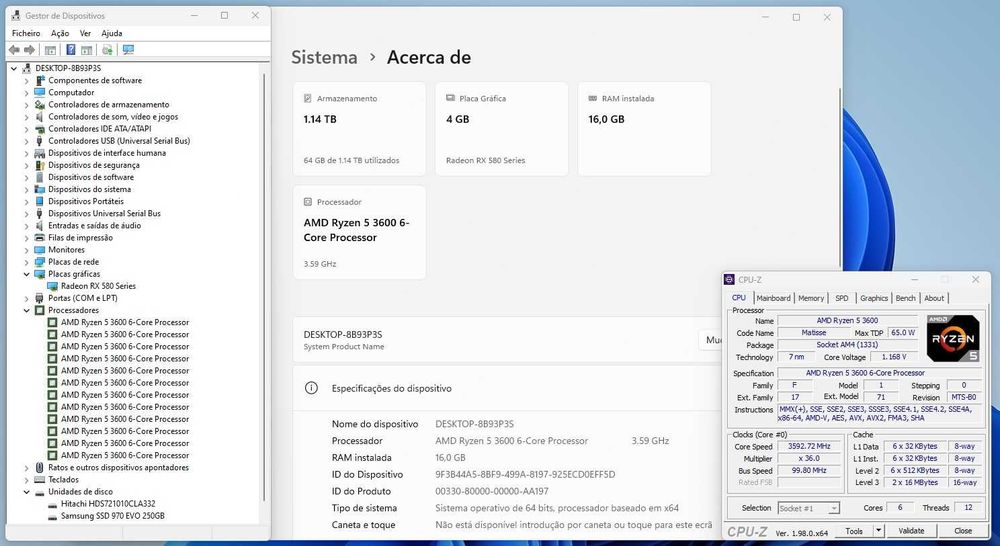Click the Armazenamento card icon in Settings
Screen dimensions: 1000x546
tap(308, 98)
